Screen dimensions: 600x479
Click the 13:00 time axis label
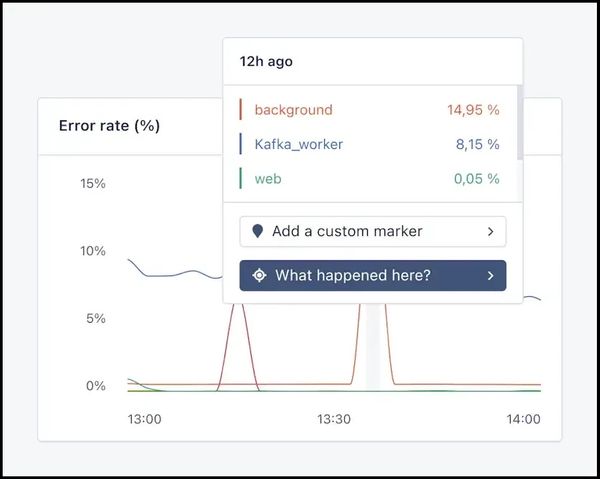point(144,419)
